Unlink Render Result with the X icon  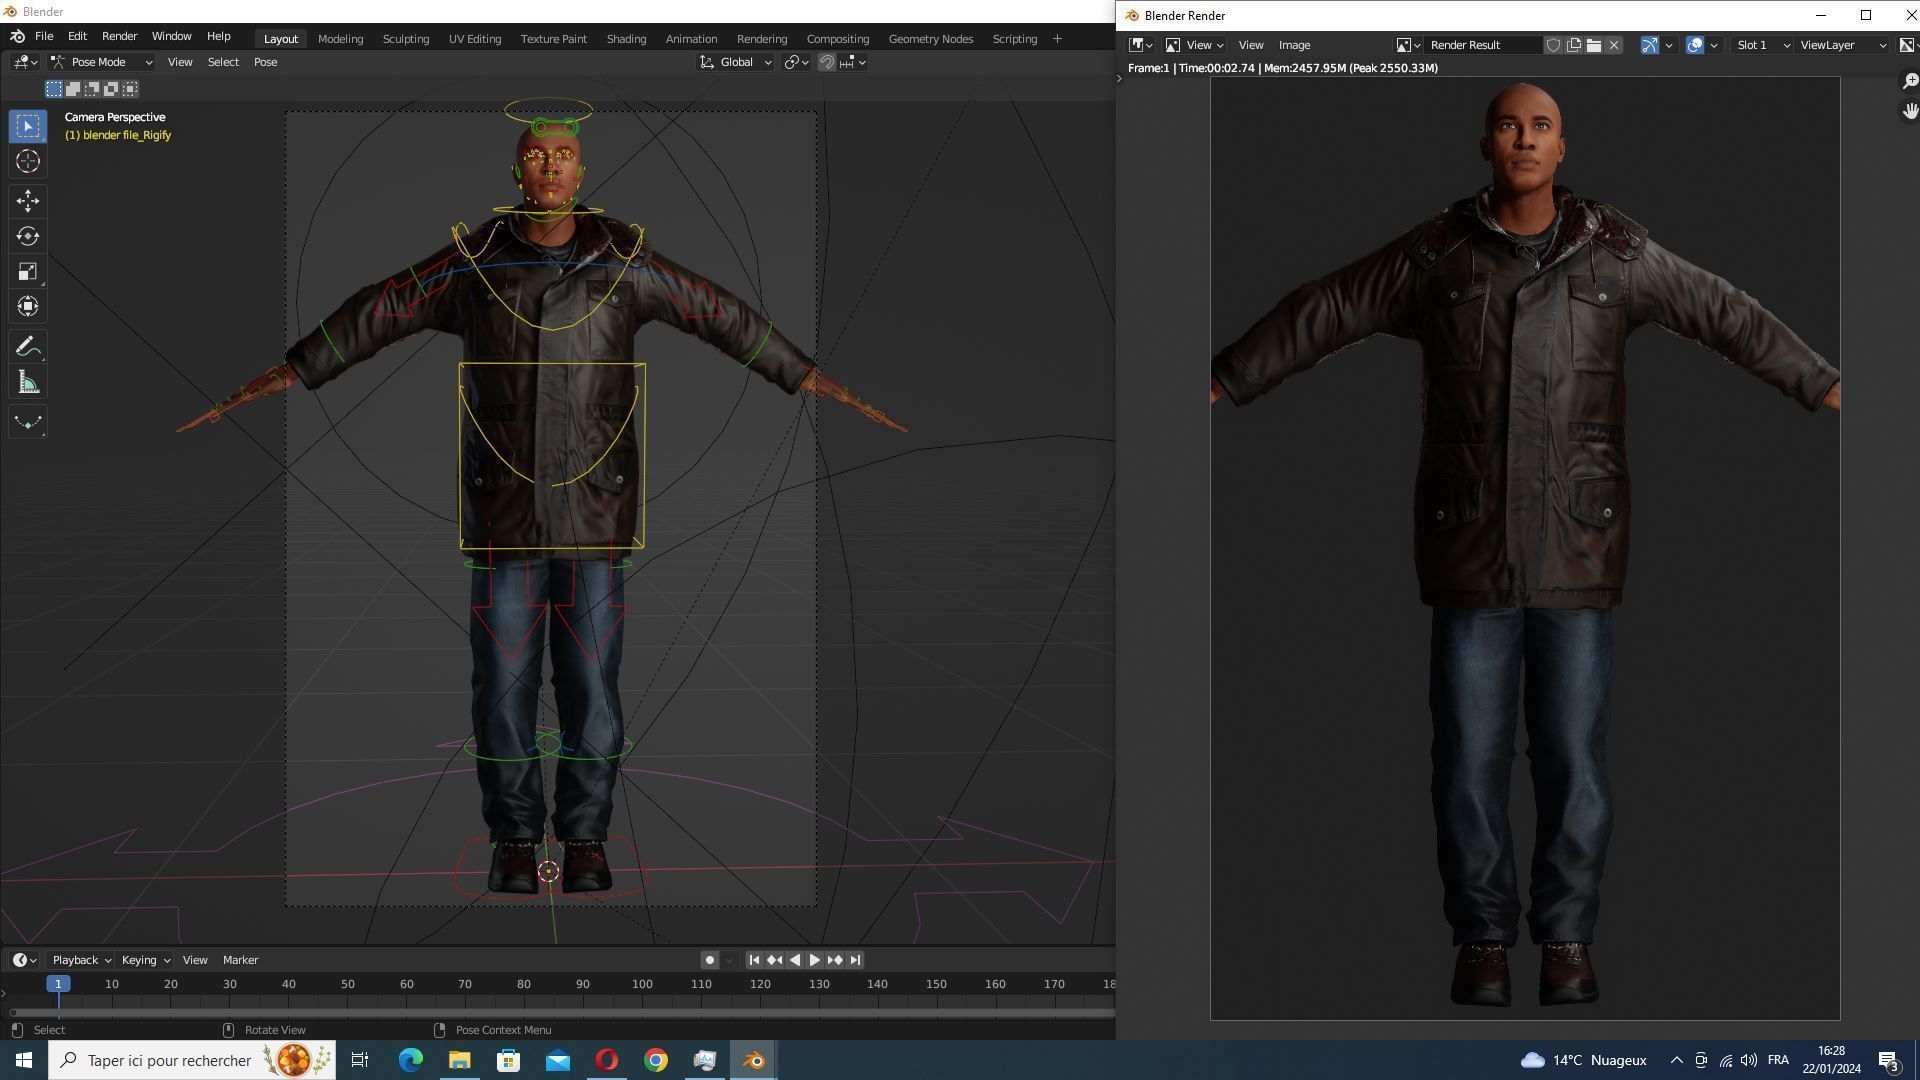click(1614, 45)
